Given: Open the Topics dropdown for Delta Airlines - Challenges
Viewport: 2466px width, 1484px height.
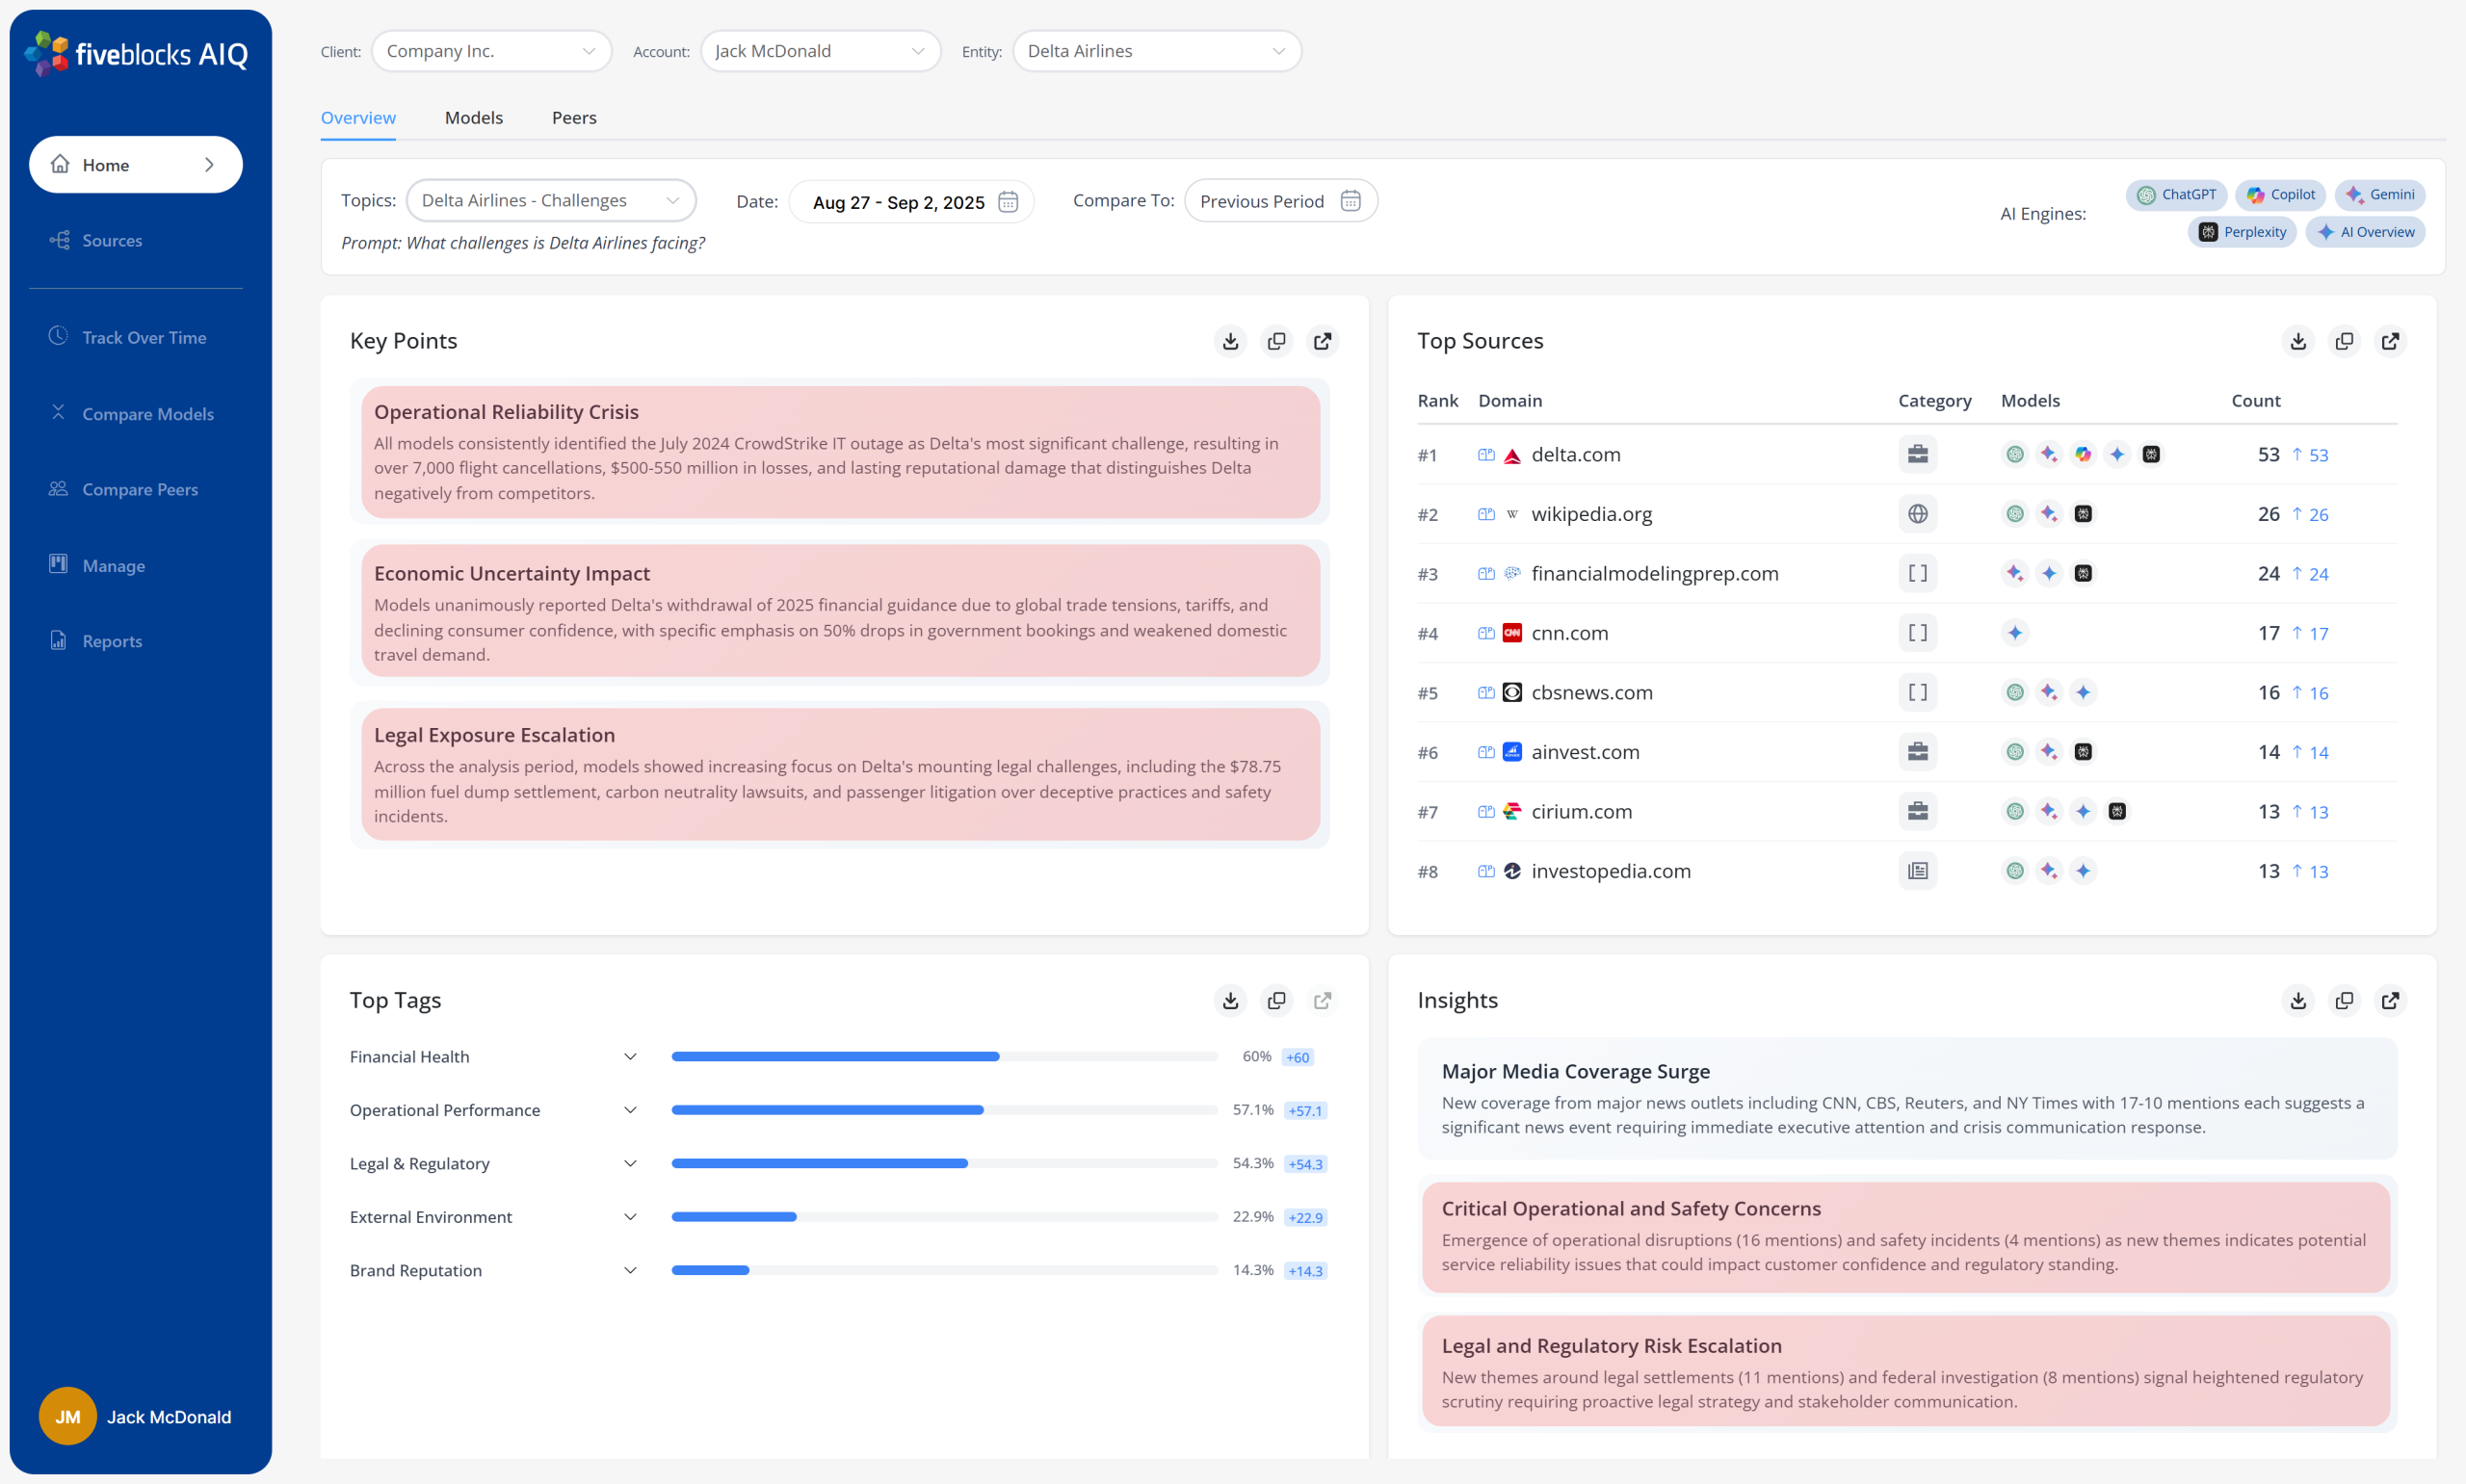Looking at the screenshot, I should (x=551, y=201).
